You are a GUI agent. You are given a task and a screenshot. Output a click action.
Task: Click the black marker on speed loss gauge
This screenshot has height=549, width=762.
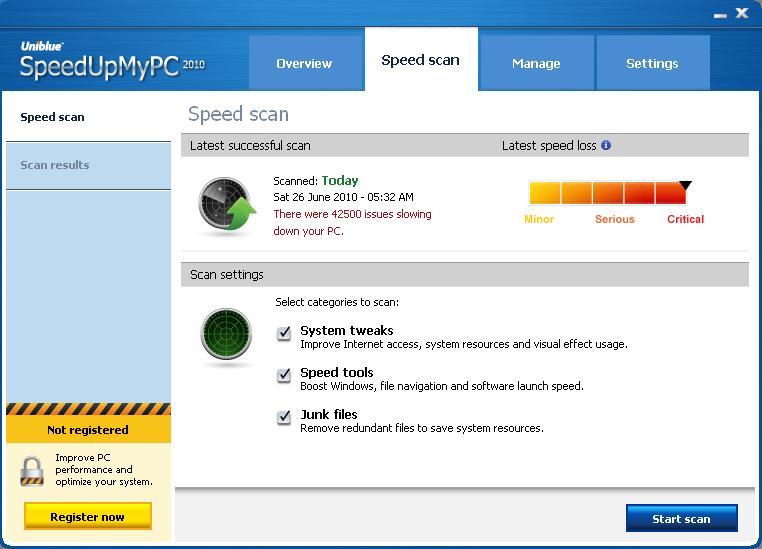tap(685, 185)
